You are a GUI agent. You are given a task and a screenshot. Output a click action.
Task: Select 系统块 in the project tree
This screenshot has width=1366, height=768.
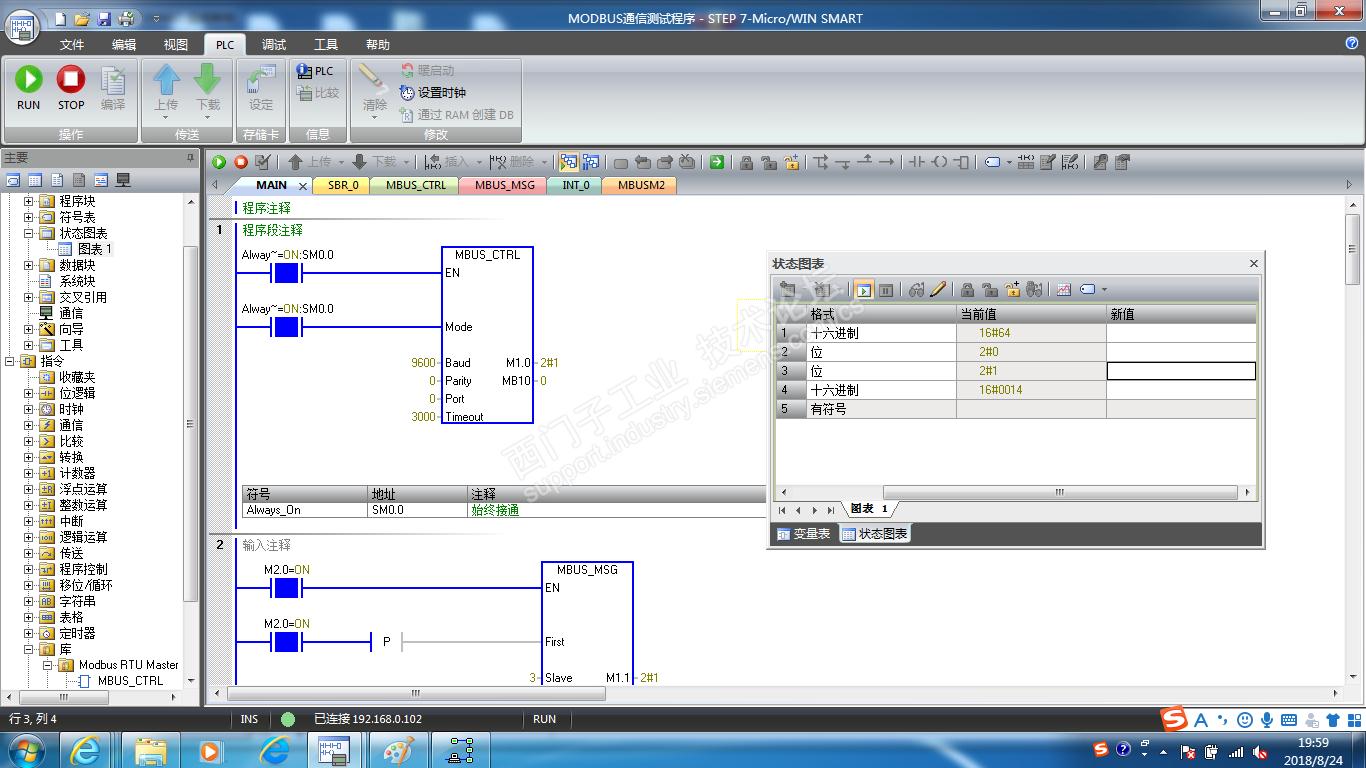(x=77, y=281)
